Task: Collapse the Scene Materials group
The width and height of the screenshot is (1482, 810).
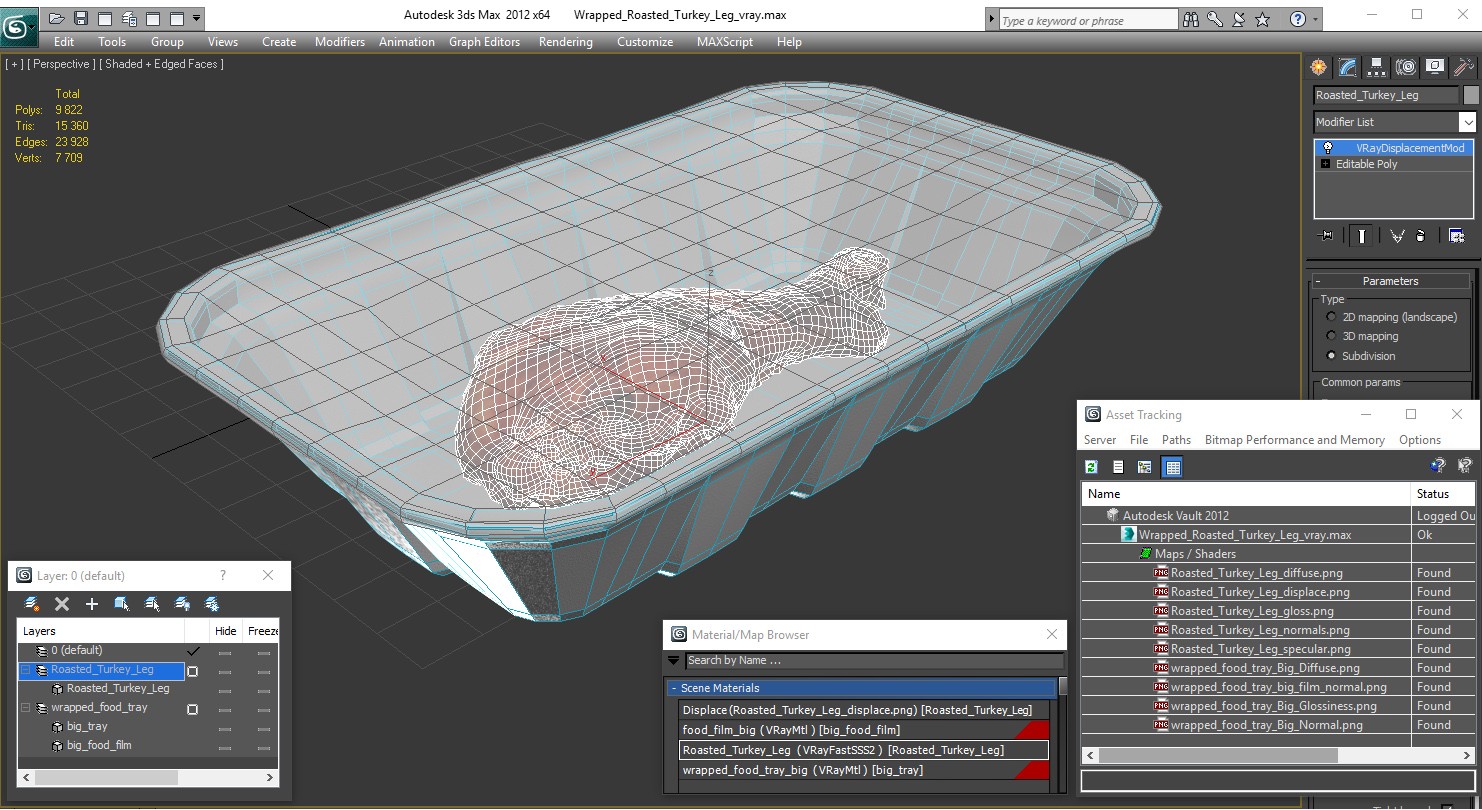Action: (x=674, y=688)
